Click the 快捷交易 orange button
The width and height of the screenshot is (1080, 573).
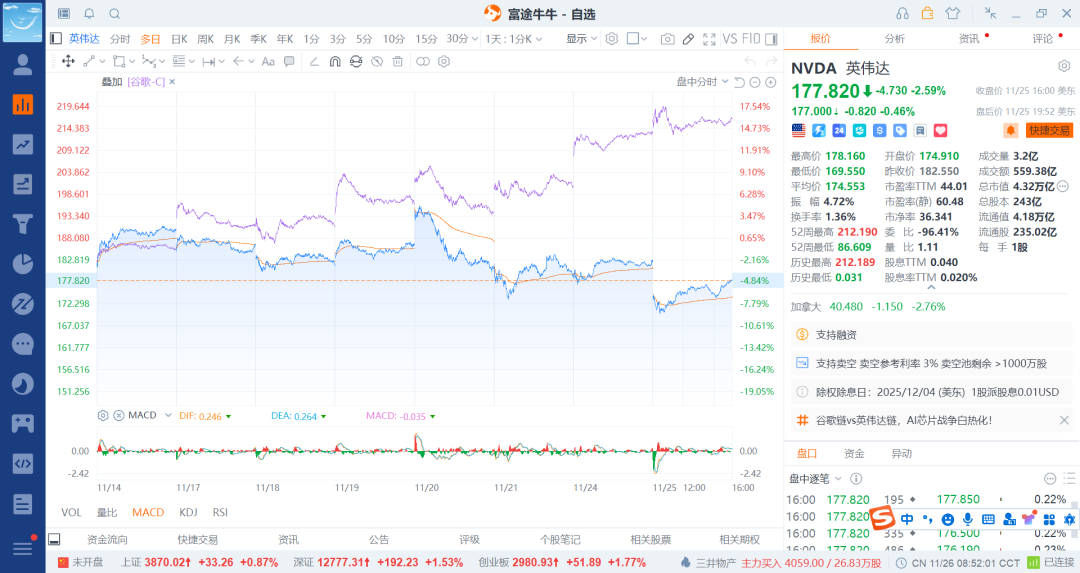click(x=1048, y=130)
